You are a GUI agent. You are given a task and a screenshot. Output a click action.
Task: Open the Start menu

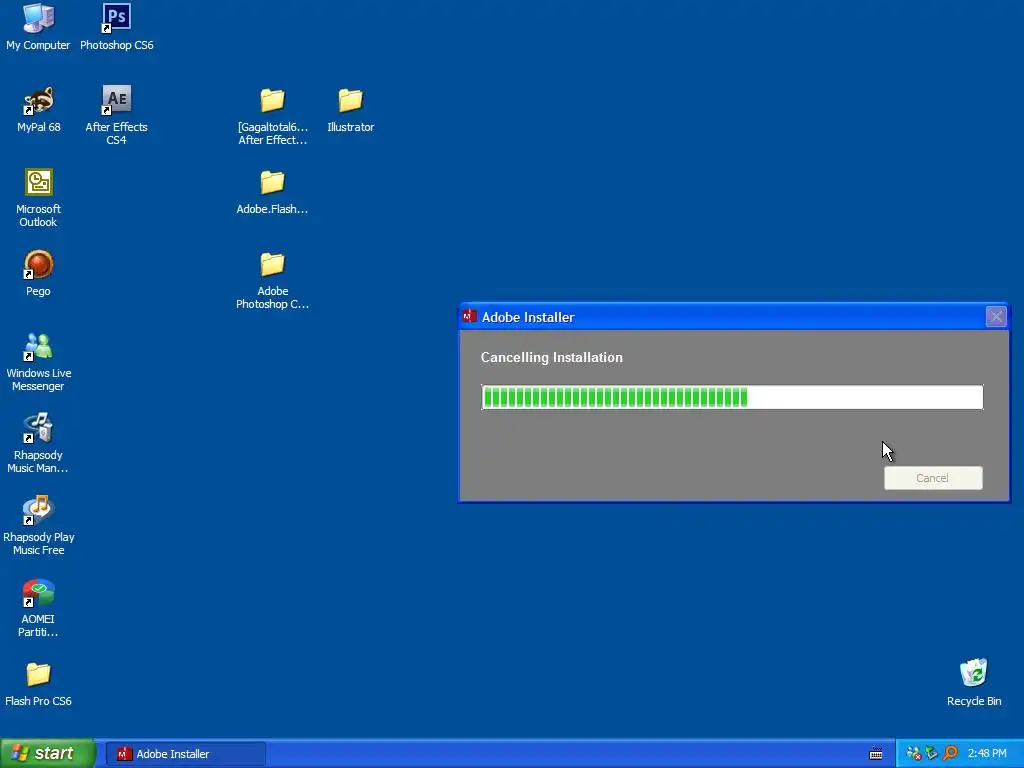48,753
